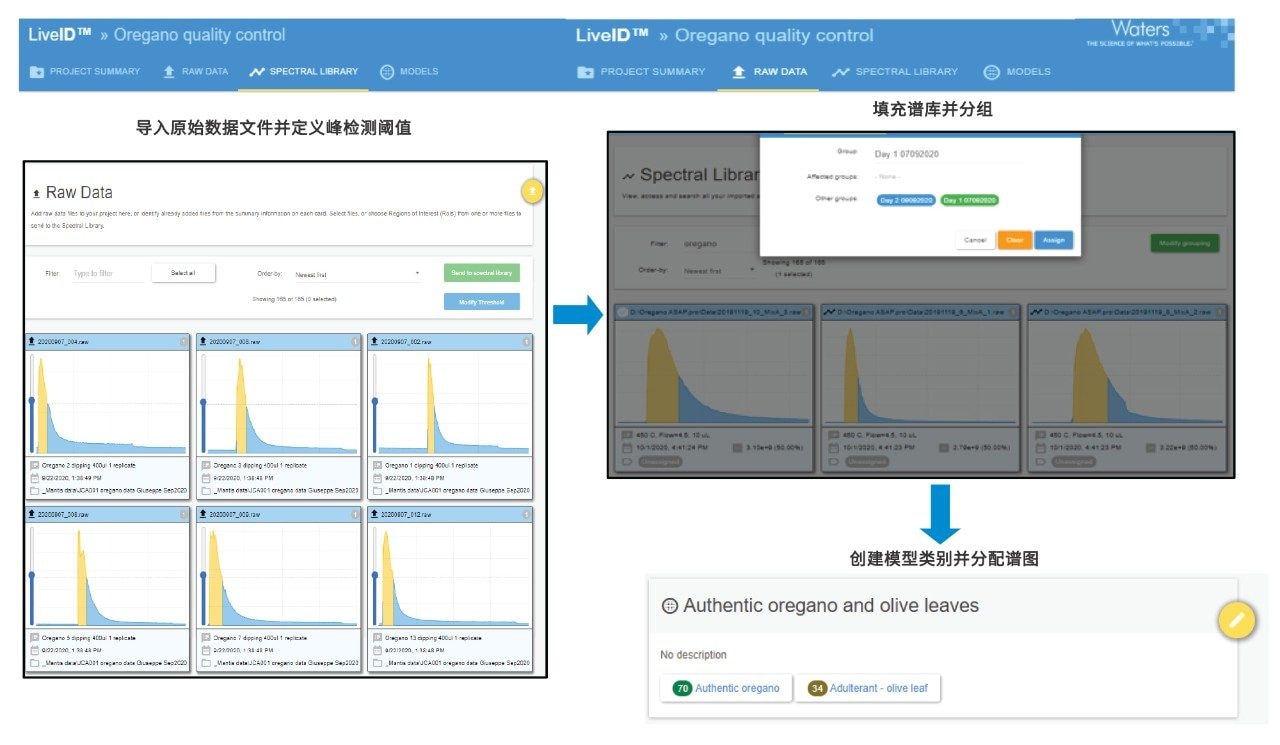Click calendar icon under Oregano 5 dipping card

tap(35, 650)
